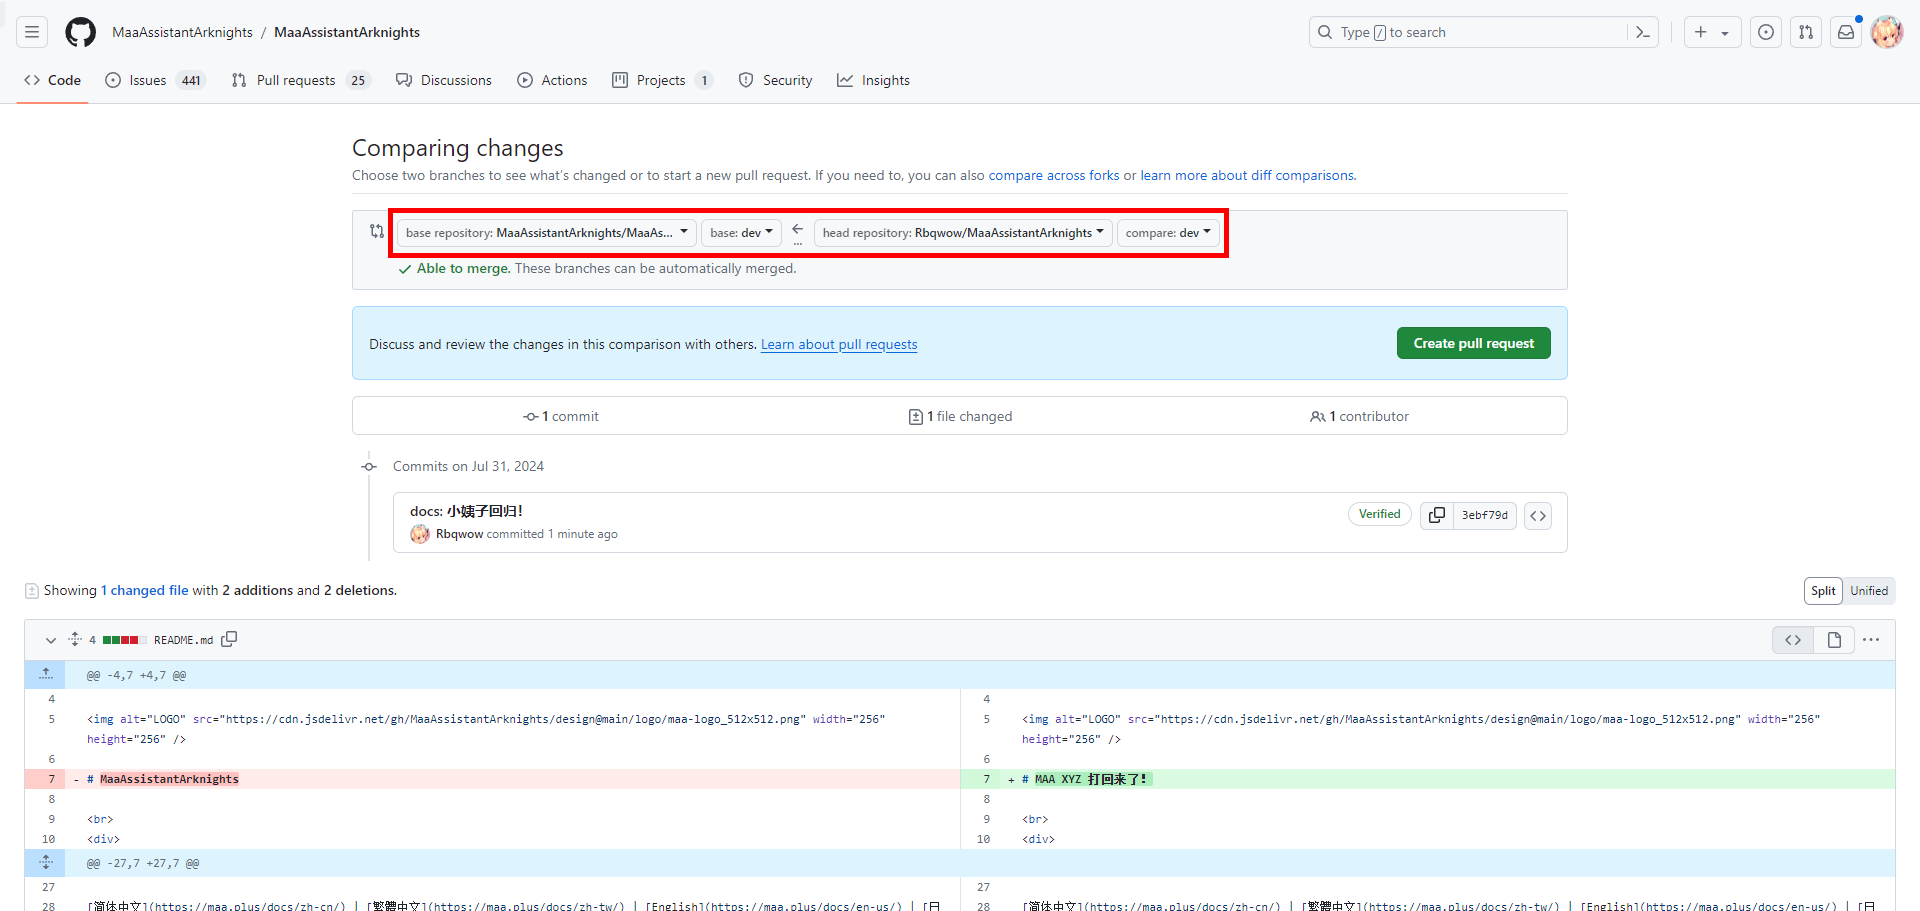
Task: Display the source diff button
Action: [1793, 640]
